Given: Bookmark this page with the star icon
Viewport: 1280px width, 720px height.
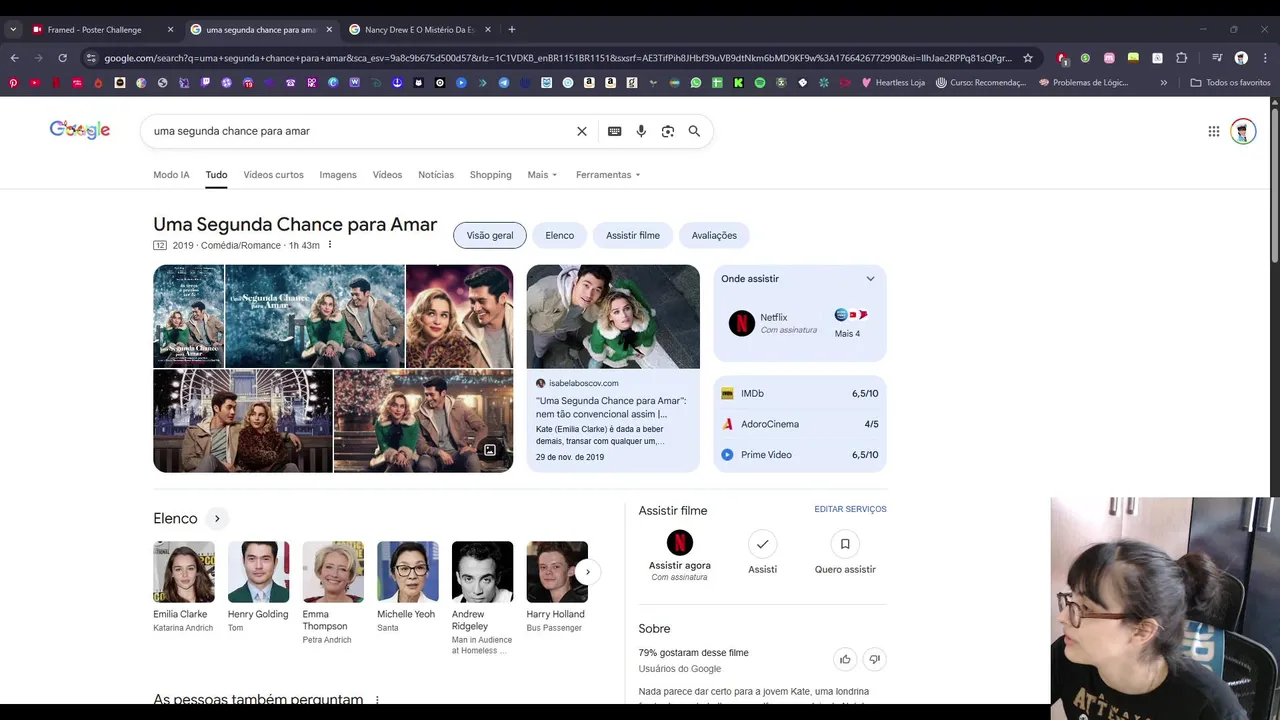Looking at the screenshot, I should pyautogui.click(x=1027, y=58).
